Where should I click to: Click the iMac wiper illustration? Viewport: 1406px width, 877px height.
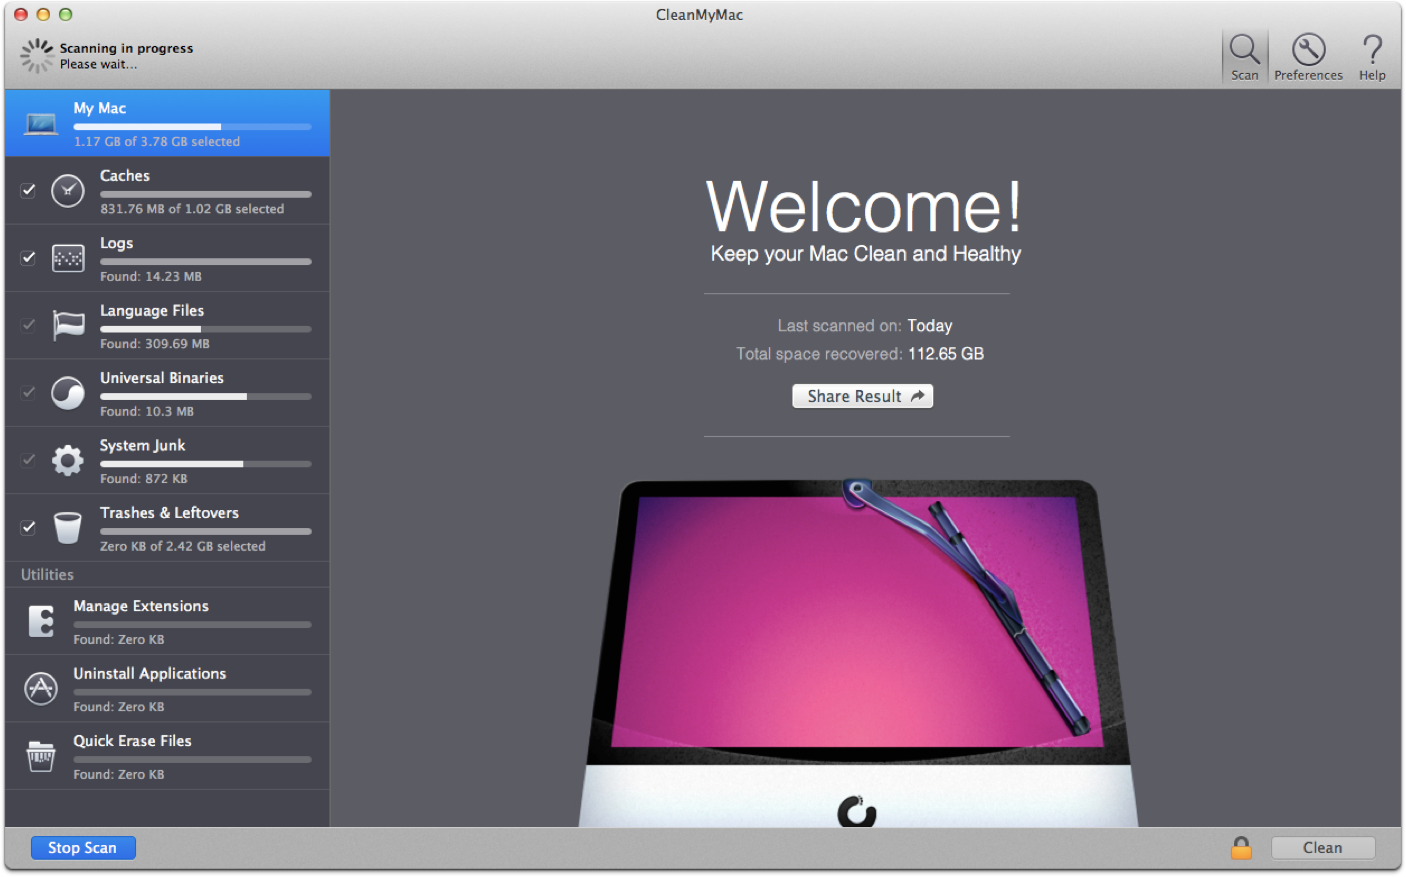(x=857, y=652)
